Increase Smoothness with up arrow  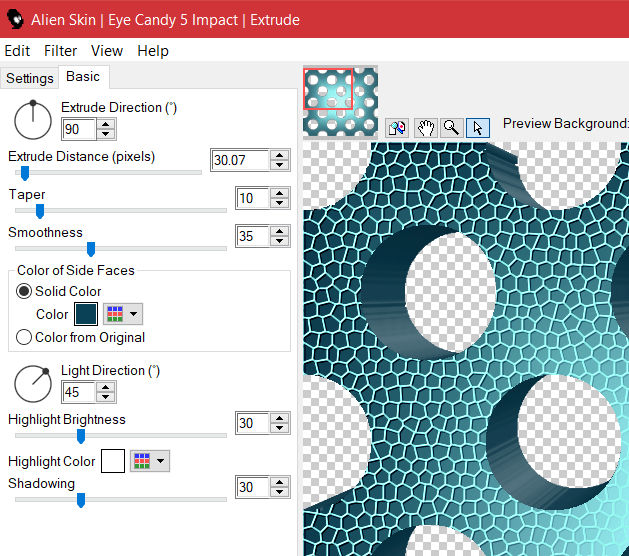pos(280,231)
